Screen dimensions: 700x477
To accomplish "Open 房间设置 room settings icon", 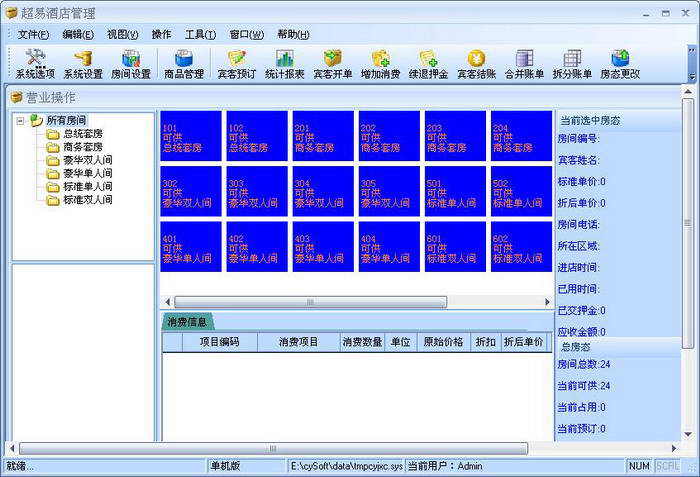I will (130, 64).
